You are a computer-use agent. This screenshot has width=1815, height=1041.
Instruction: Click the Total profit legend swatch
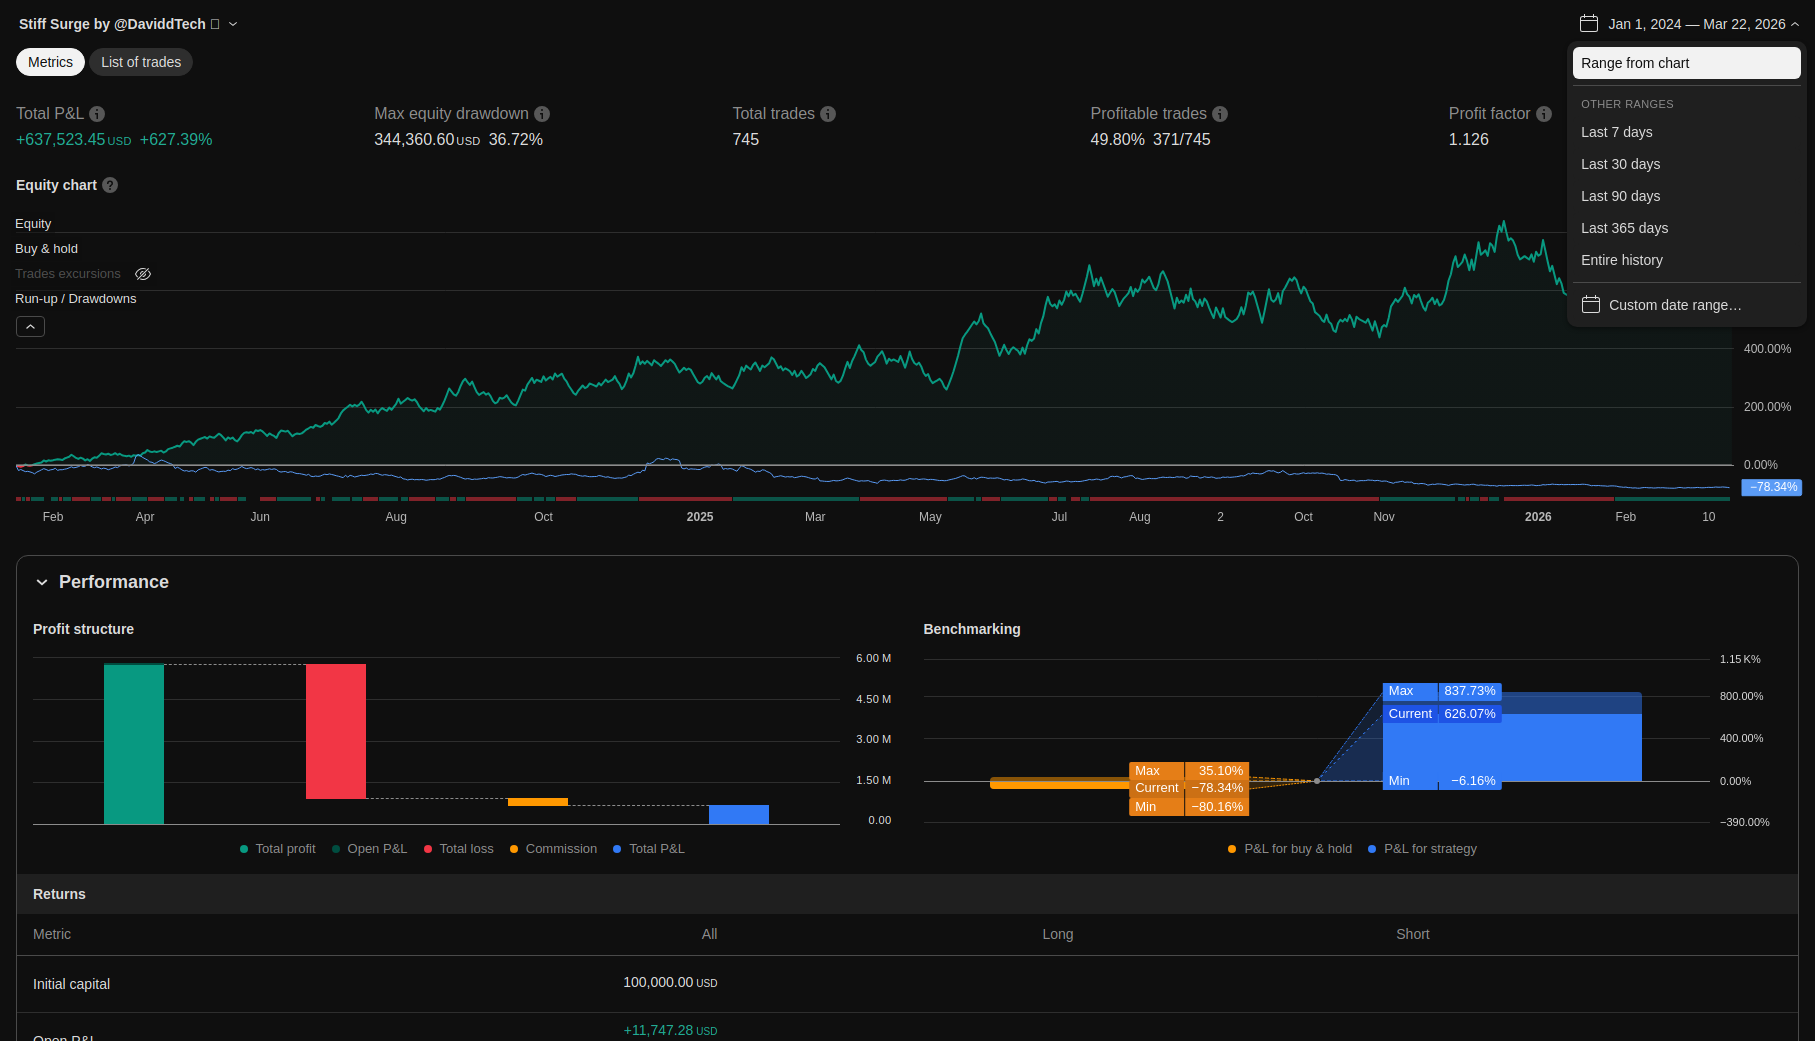[244, 849]
